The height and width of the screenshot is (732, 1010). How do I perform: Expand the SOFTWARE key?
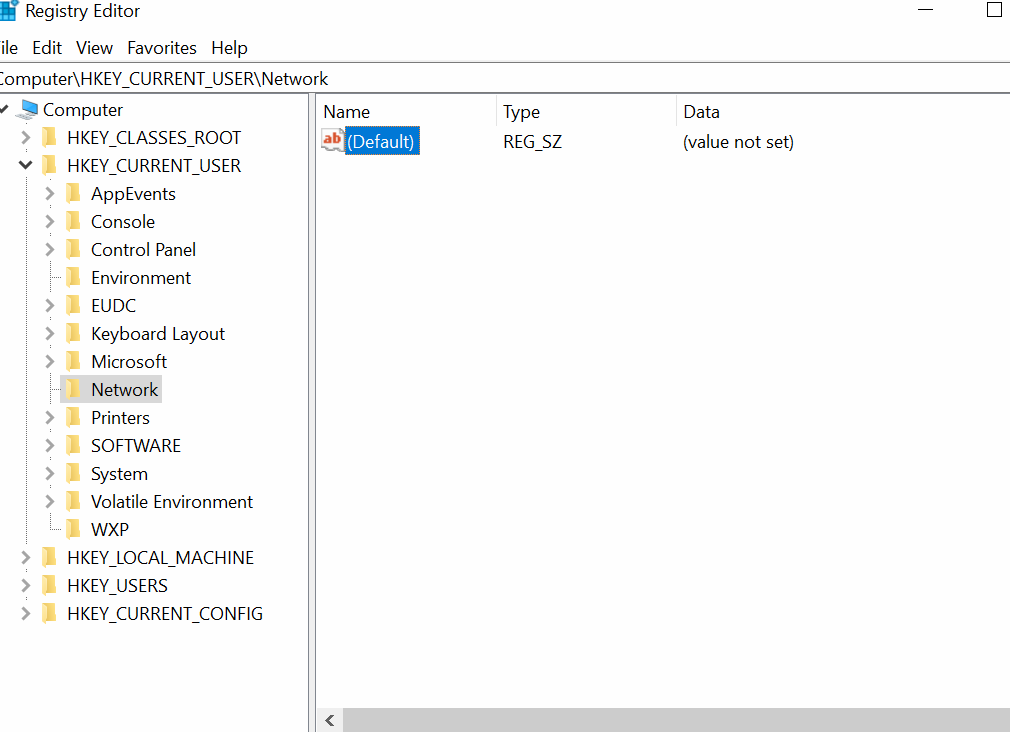(x=50, y=445)
